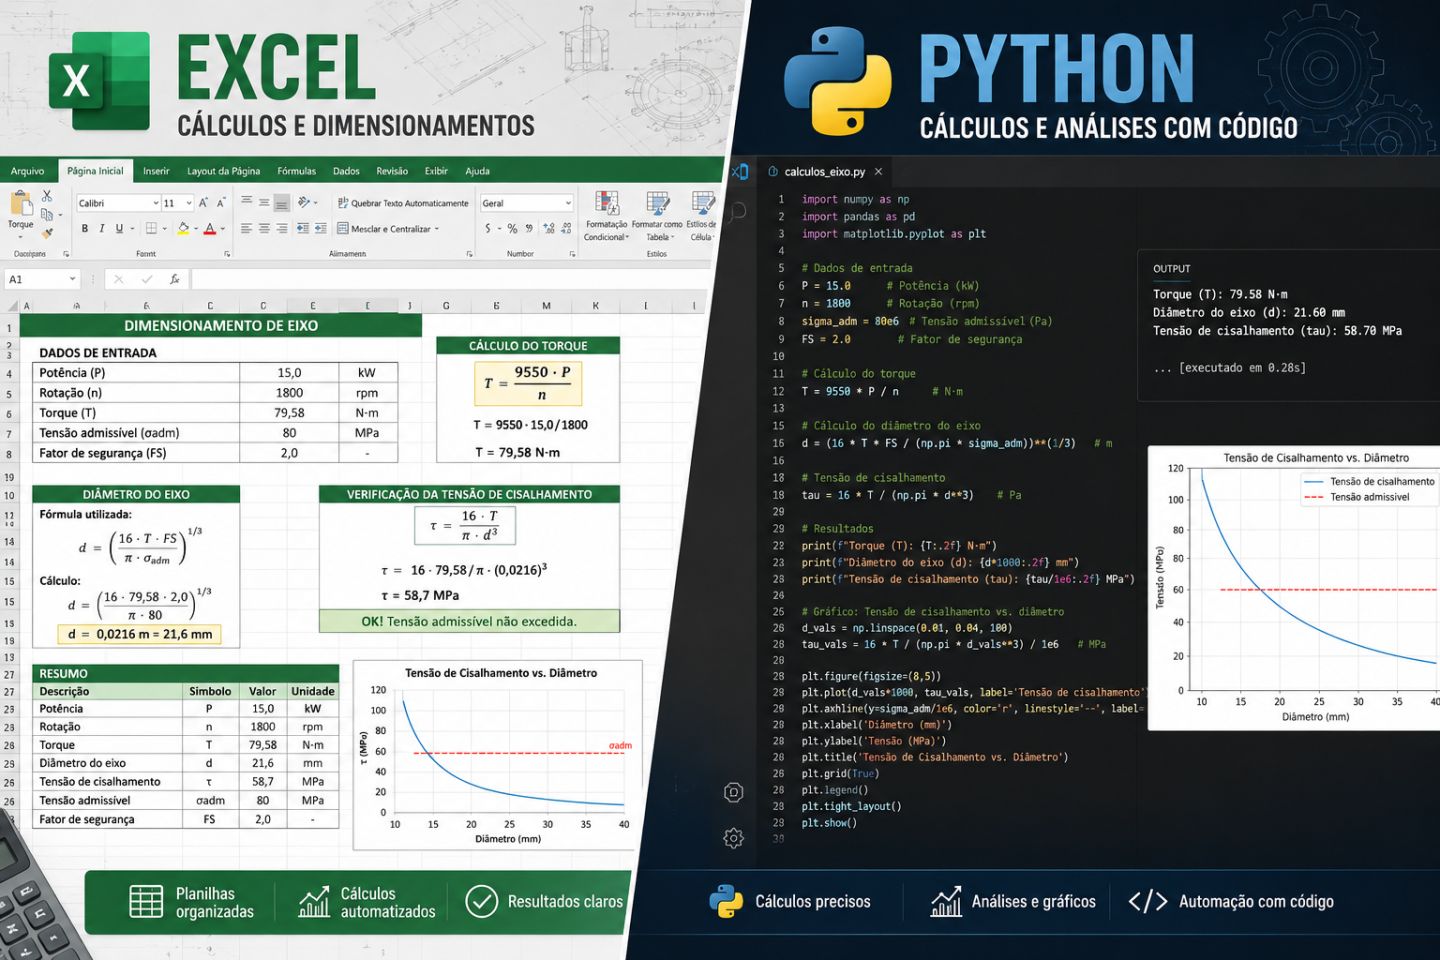Viewport: 1440px width, 960px height.
Task: Click the Format Painter brush icon
Action: pos(47,233)
